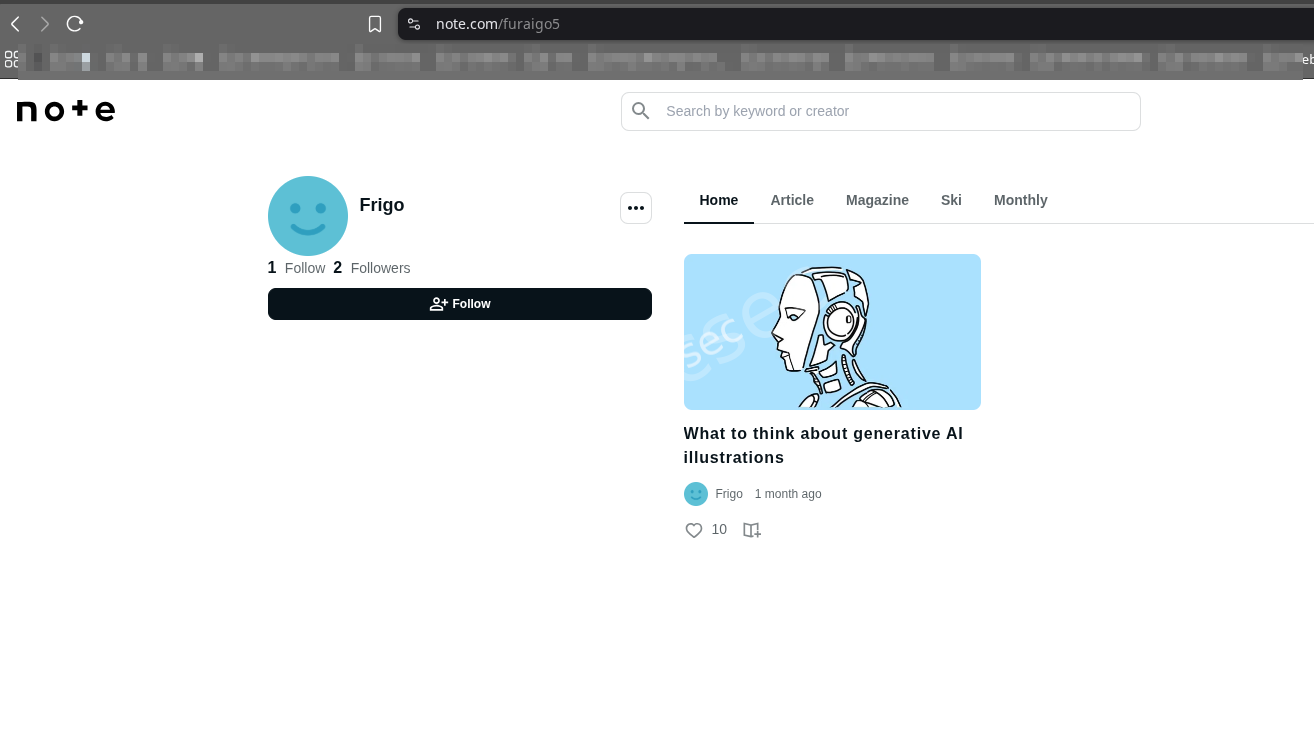Screen dimensions: 1314x741
Task: Reload the current page
Action: pyautogui.click(x=75, y=24)
